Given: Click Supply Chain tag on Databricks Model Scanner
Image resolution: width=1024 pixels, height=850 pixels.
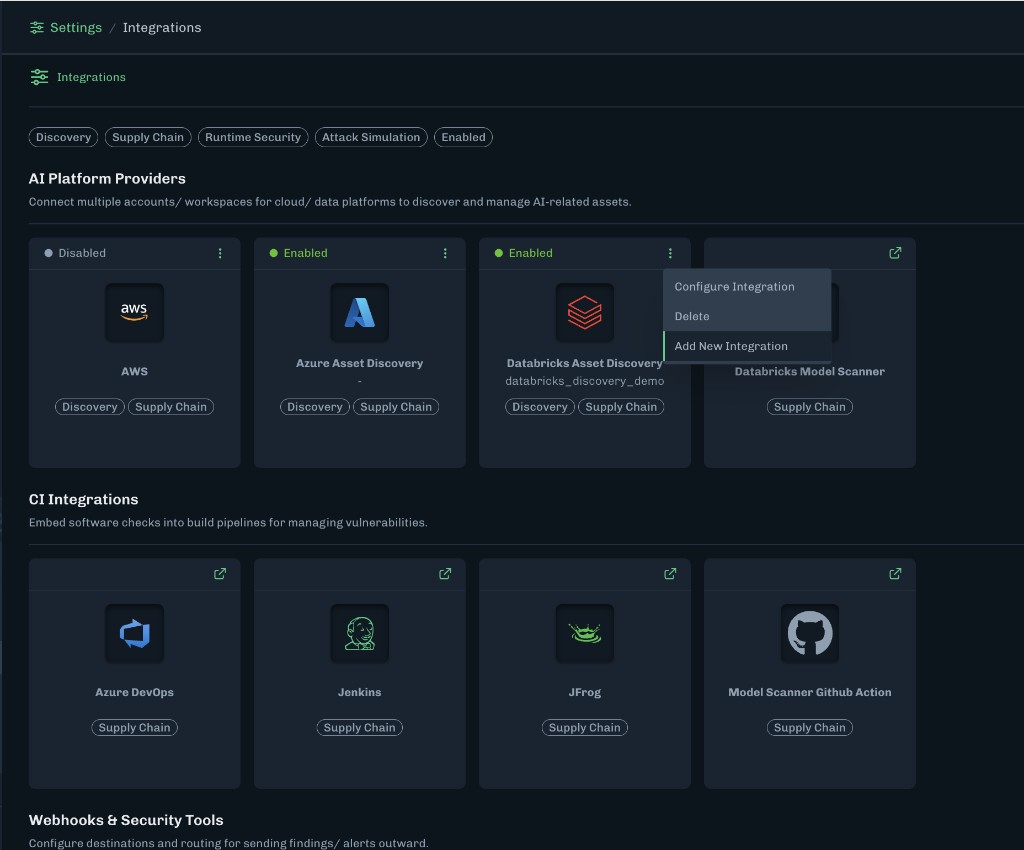Looking at the screenshot, I should [x=810, y=407].
